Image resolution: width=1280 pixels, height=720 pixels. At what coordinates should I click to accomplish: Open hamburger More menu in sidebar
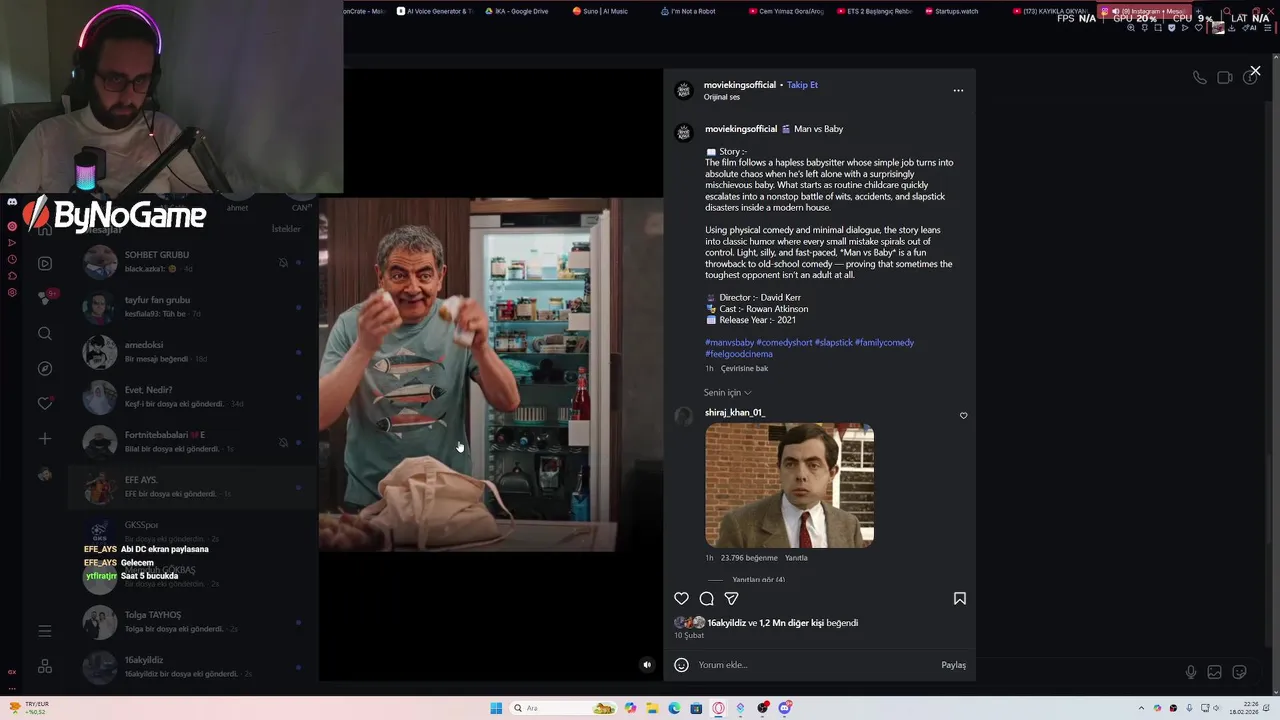coord(45,630)
